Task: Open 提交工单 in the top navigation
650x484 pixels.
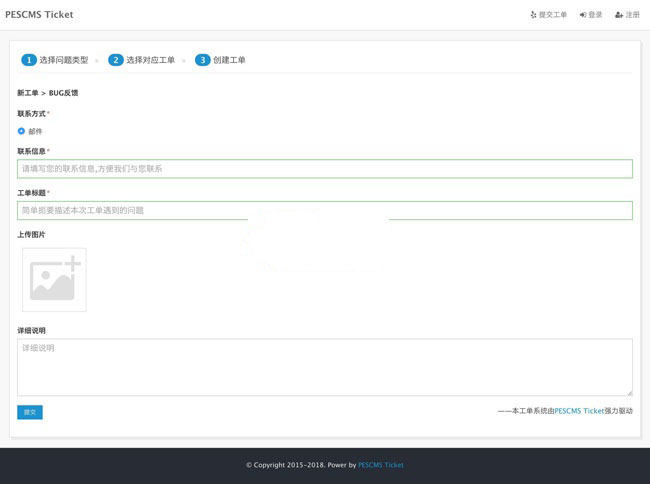Action: pos(548,15)
